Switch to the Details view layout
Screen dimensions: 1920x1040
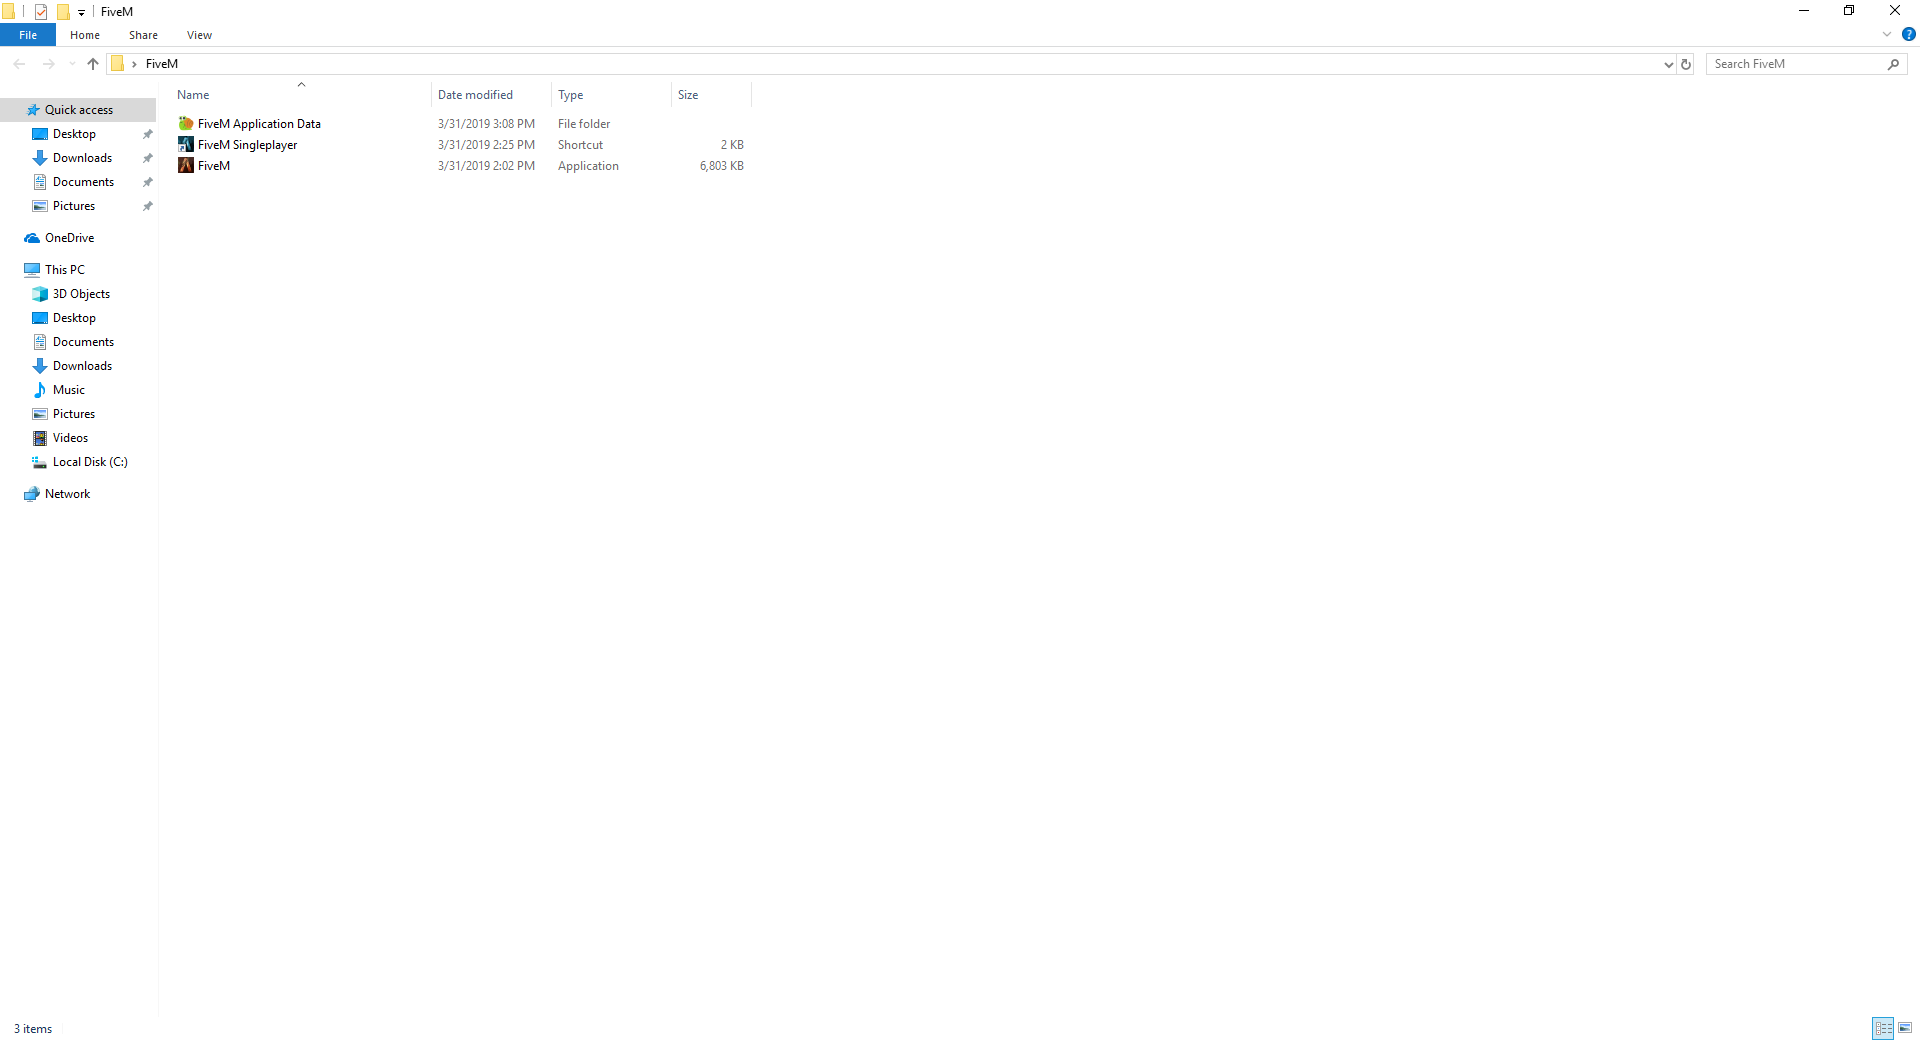click(x=1883, y=1028)
